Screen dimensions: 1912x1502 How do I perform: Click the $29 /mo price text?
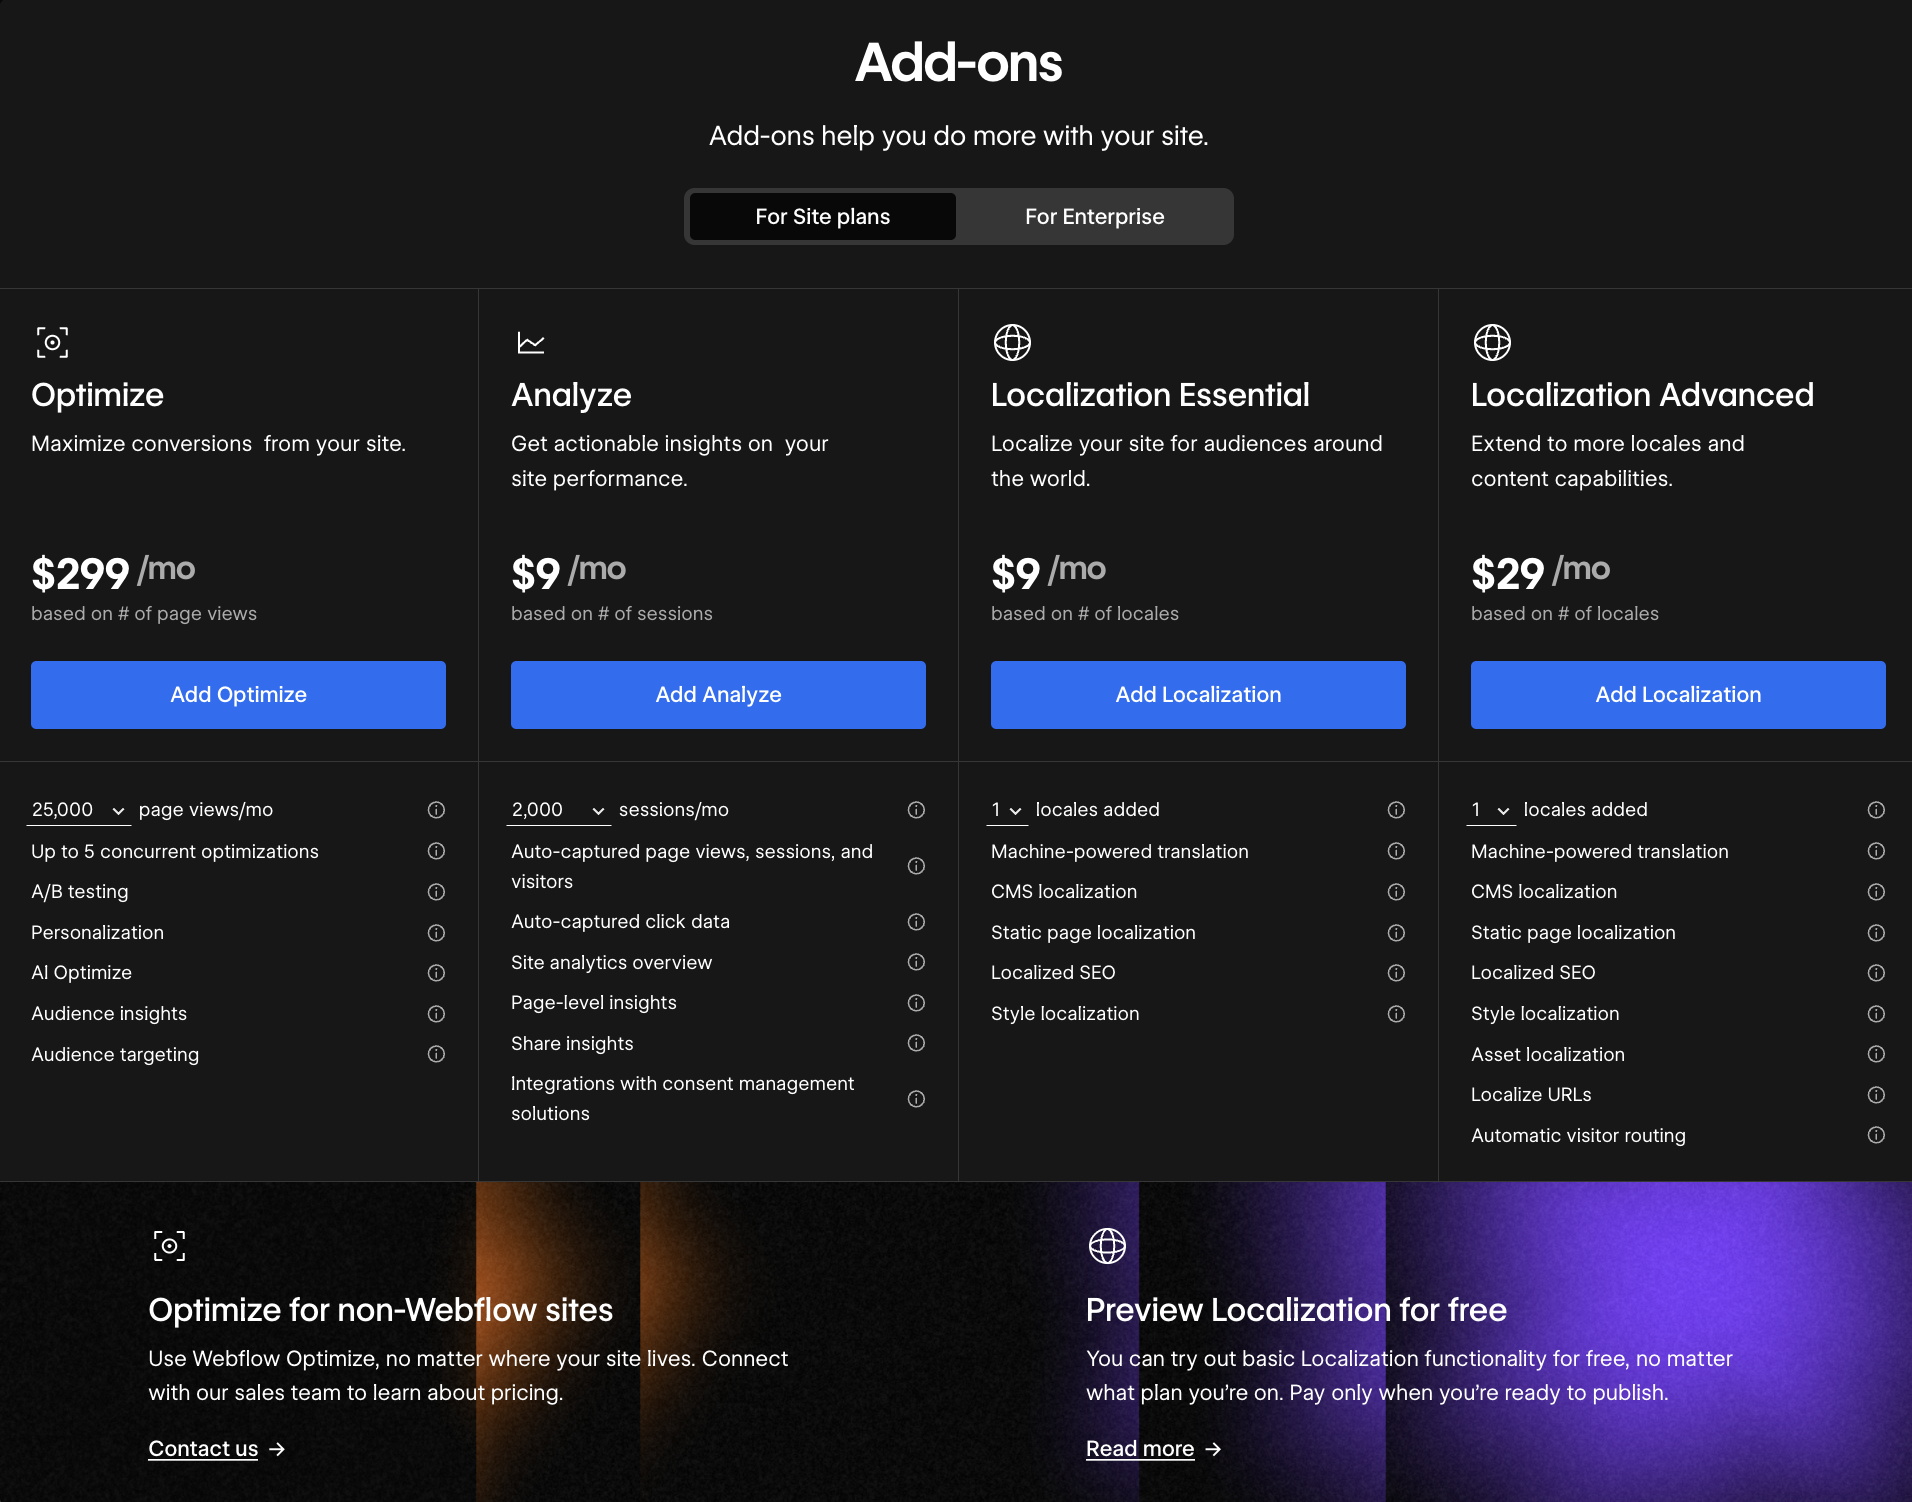click(1540, 572)
